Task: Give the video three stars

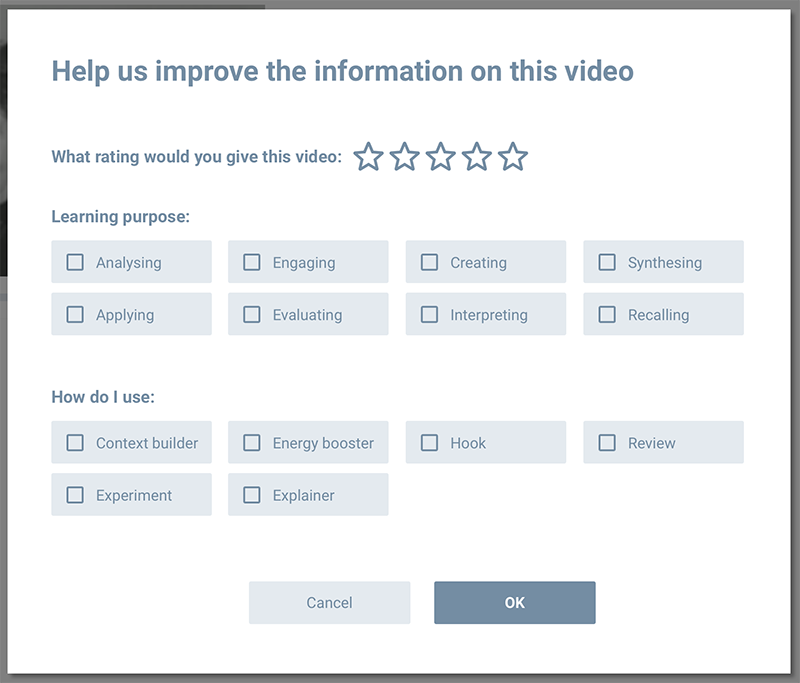Action: tap(441, 157)
